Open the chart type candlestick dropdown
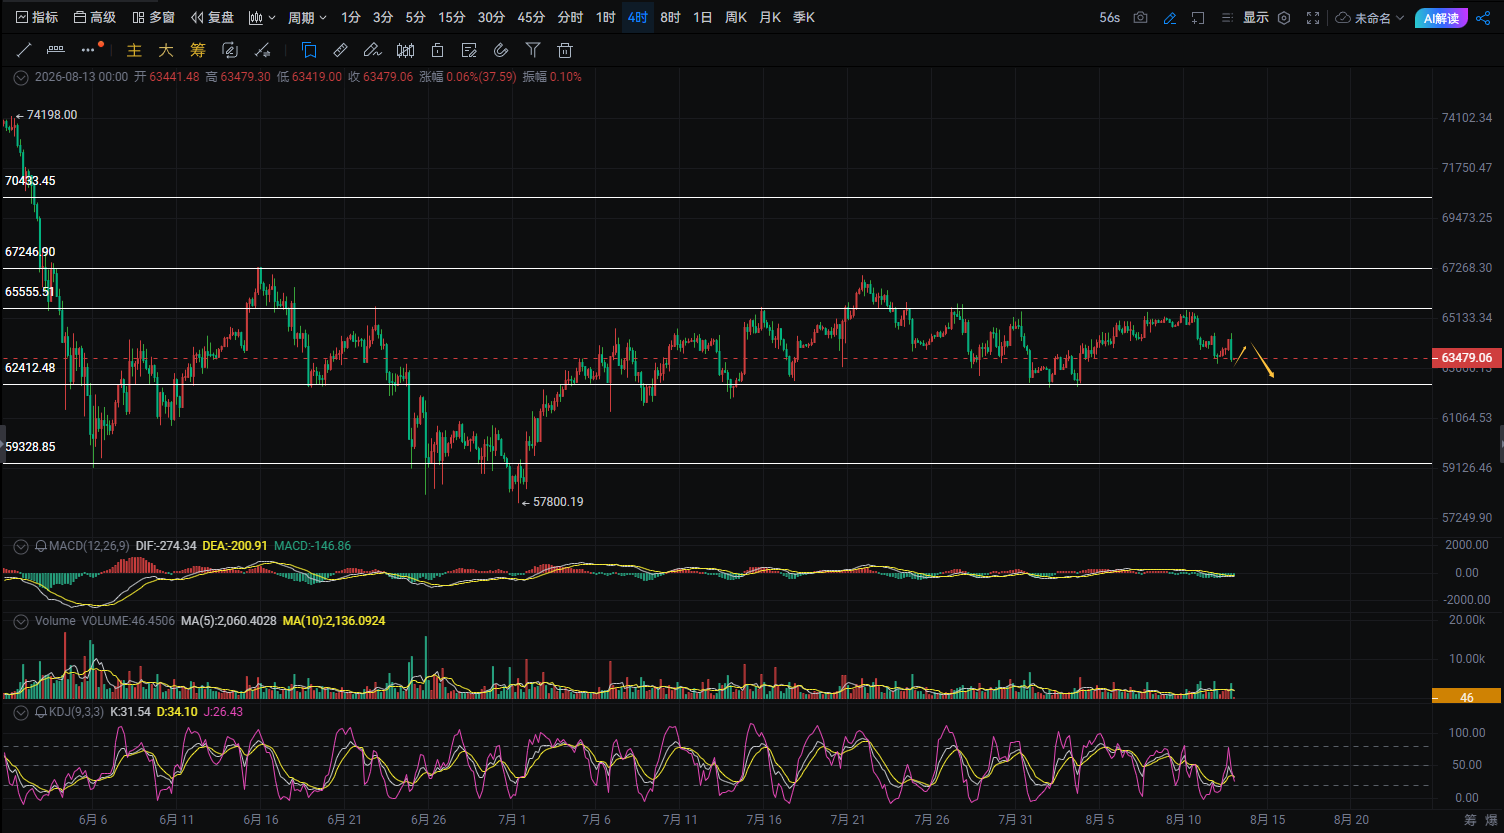 [262, 18]
